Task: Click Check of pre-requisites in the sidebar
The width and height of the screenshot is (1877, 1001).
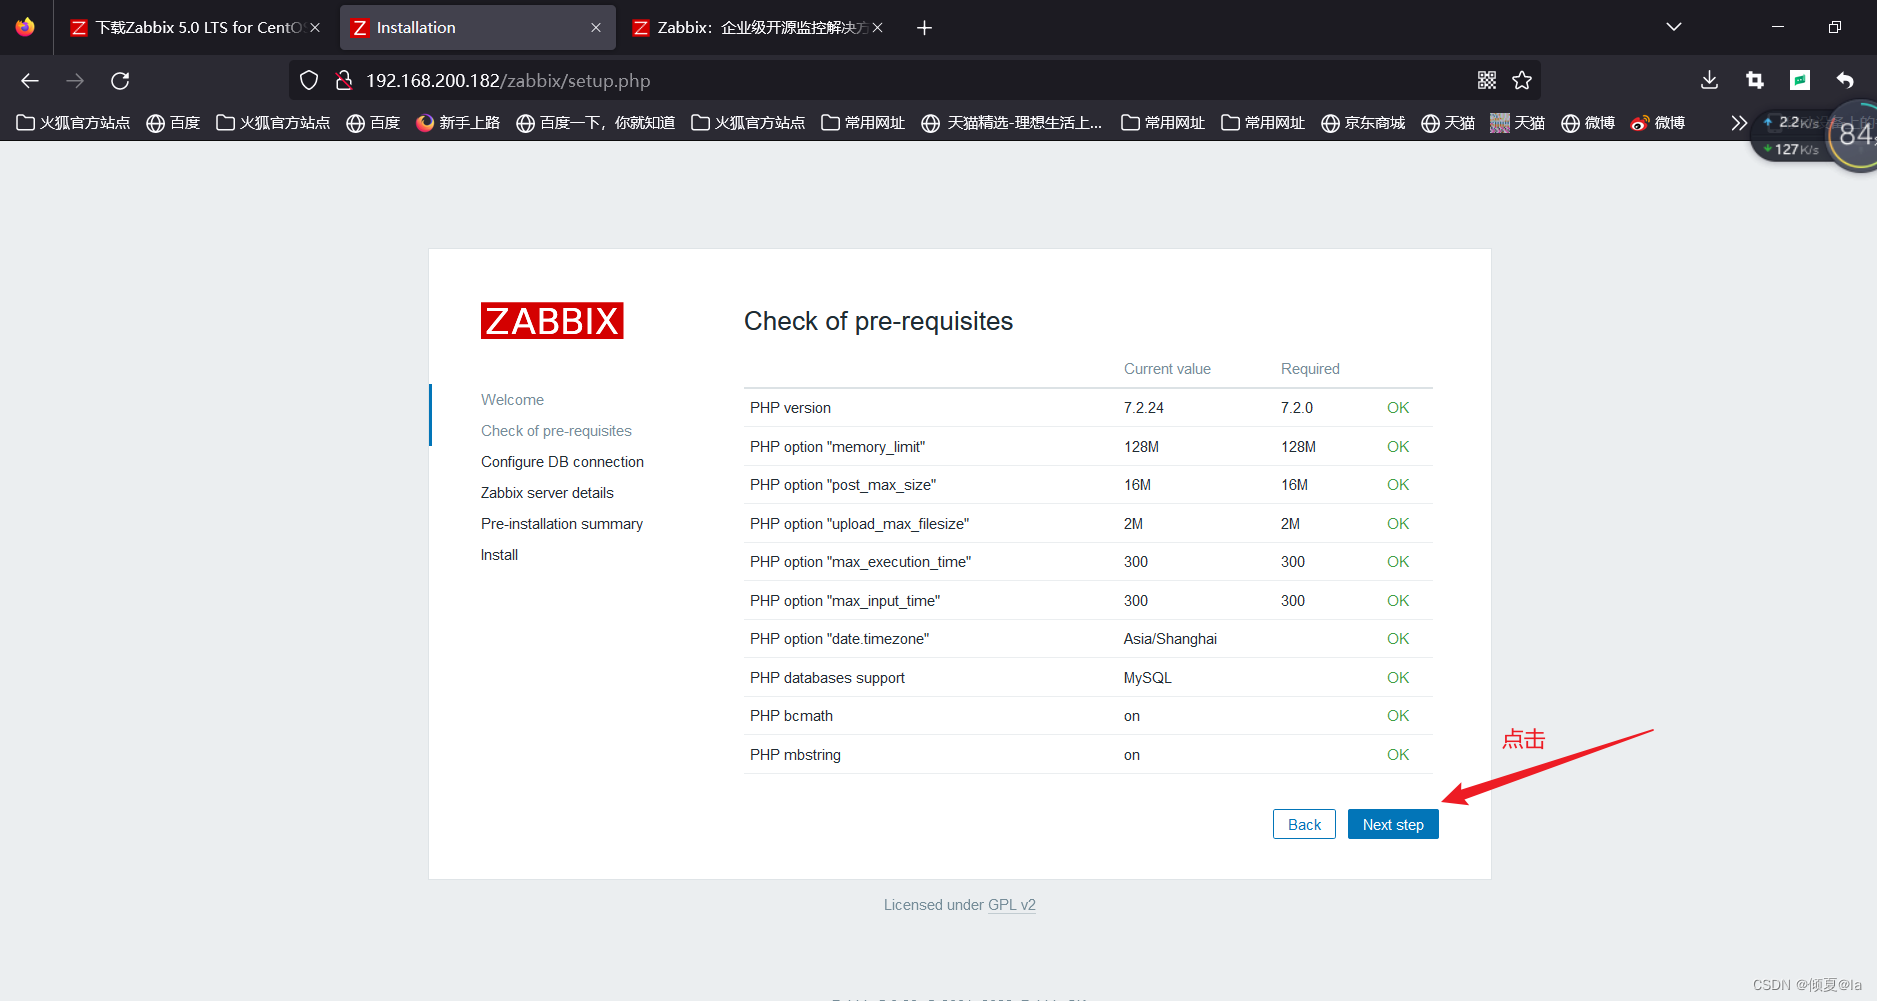Action: pyautogui.click(x=556, y=431)
